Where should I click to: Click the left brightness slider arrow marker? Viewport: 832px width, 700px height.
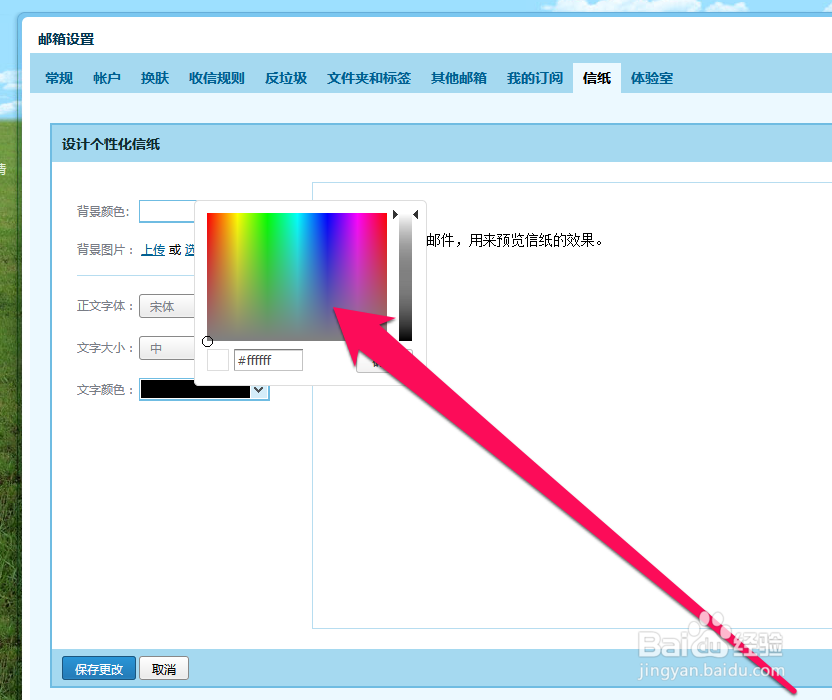pyautogui.click(x=395, y=214)
